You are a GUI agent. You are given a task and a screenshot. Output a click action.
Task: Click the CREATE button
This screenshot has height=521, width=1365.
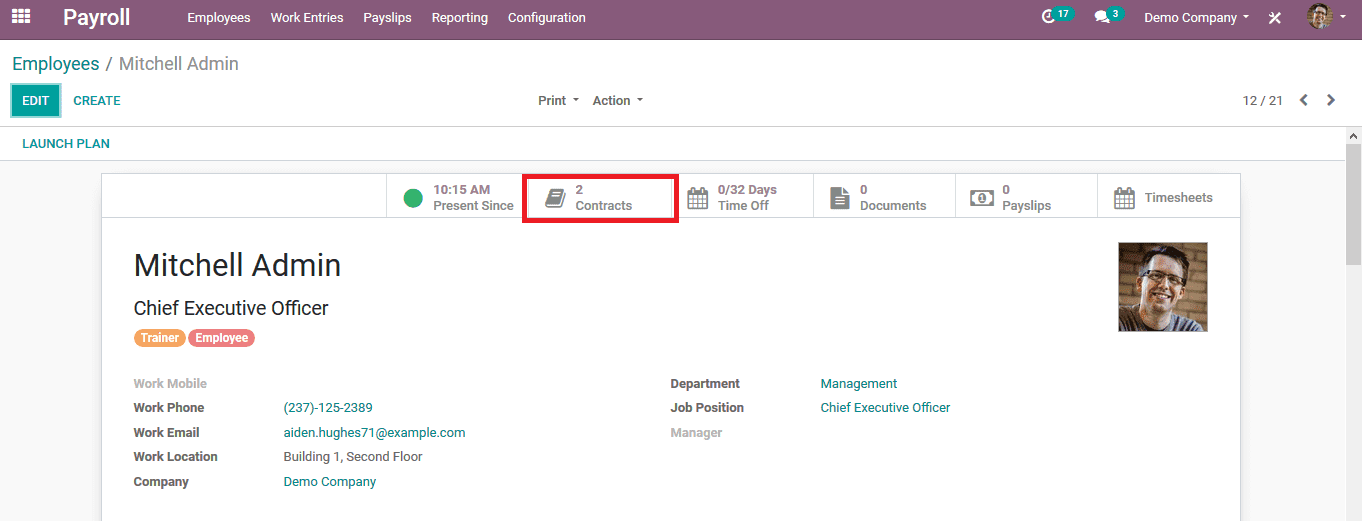point(97,100)
